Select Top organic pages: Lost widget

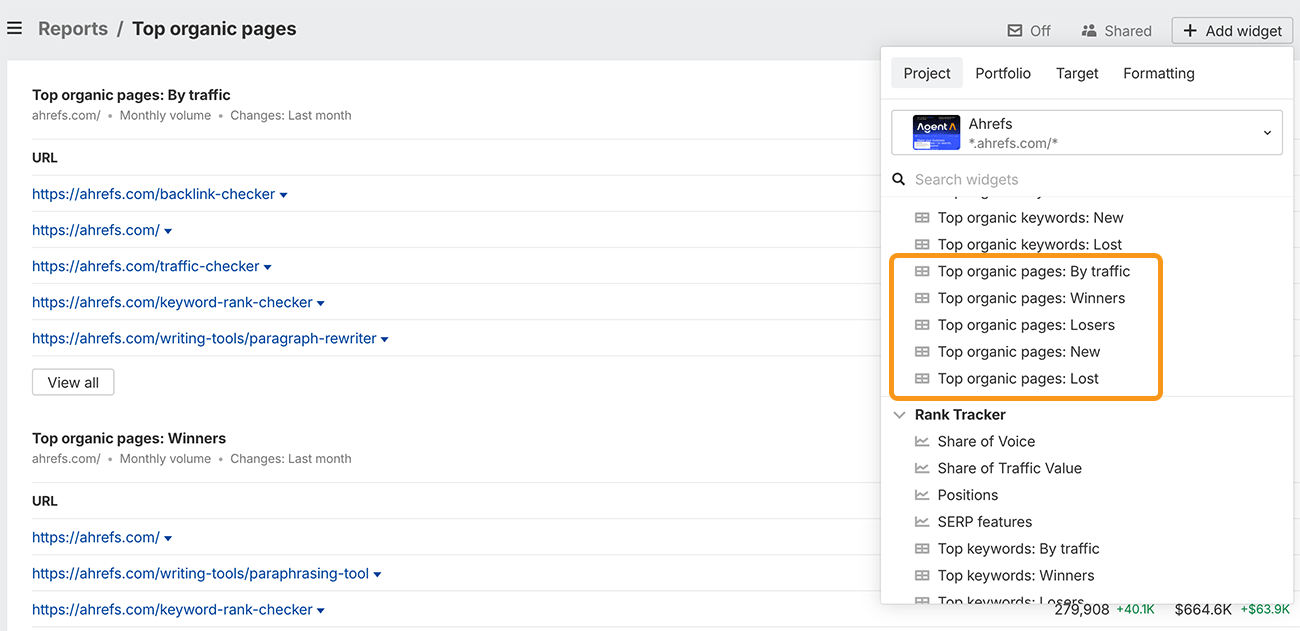tap(1018, 379)
